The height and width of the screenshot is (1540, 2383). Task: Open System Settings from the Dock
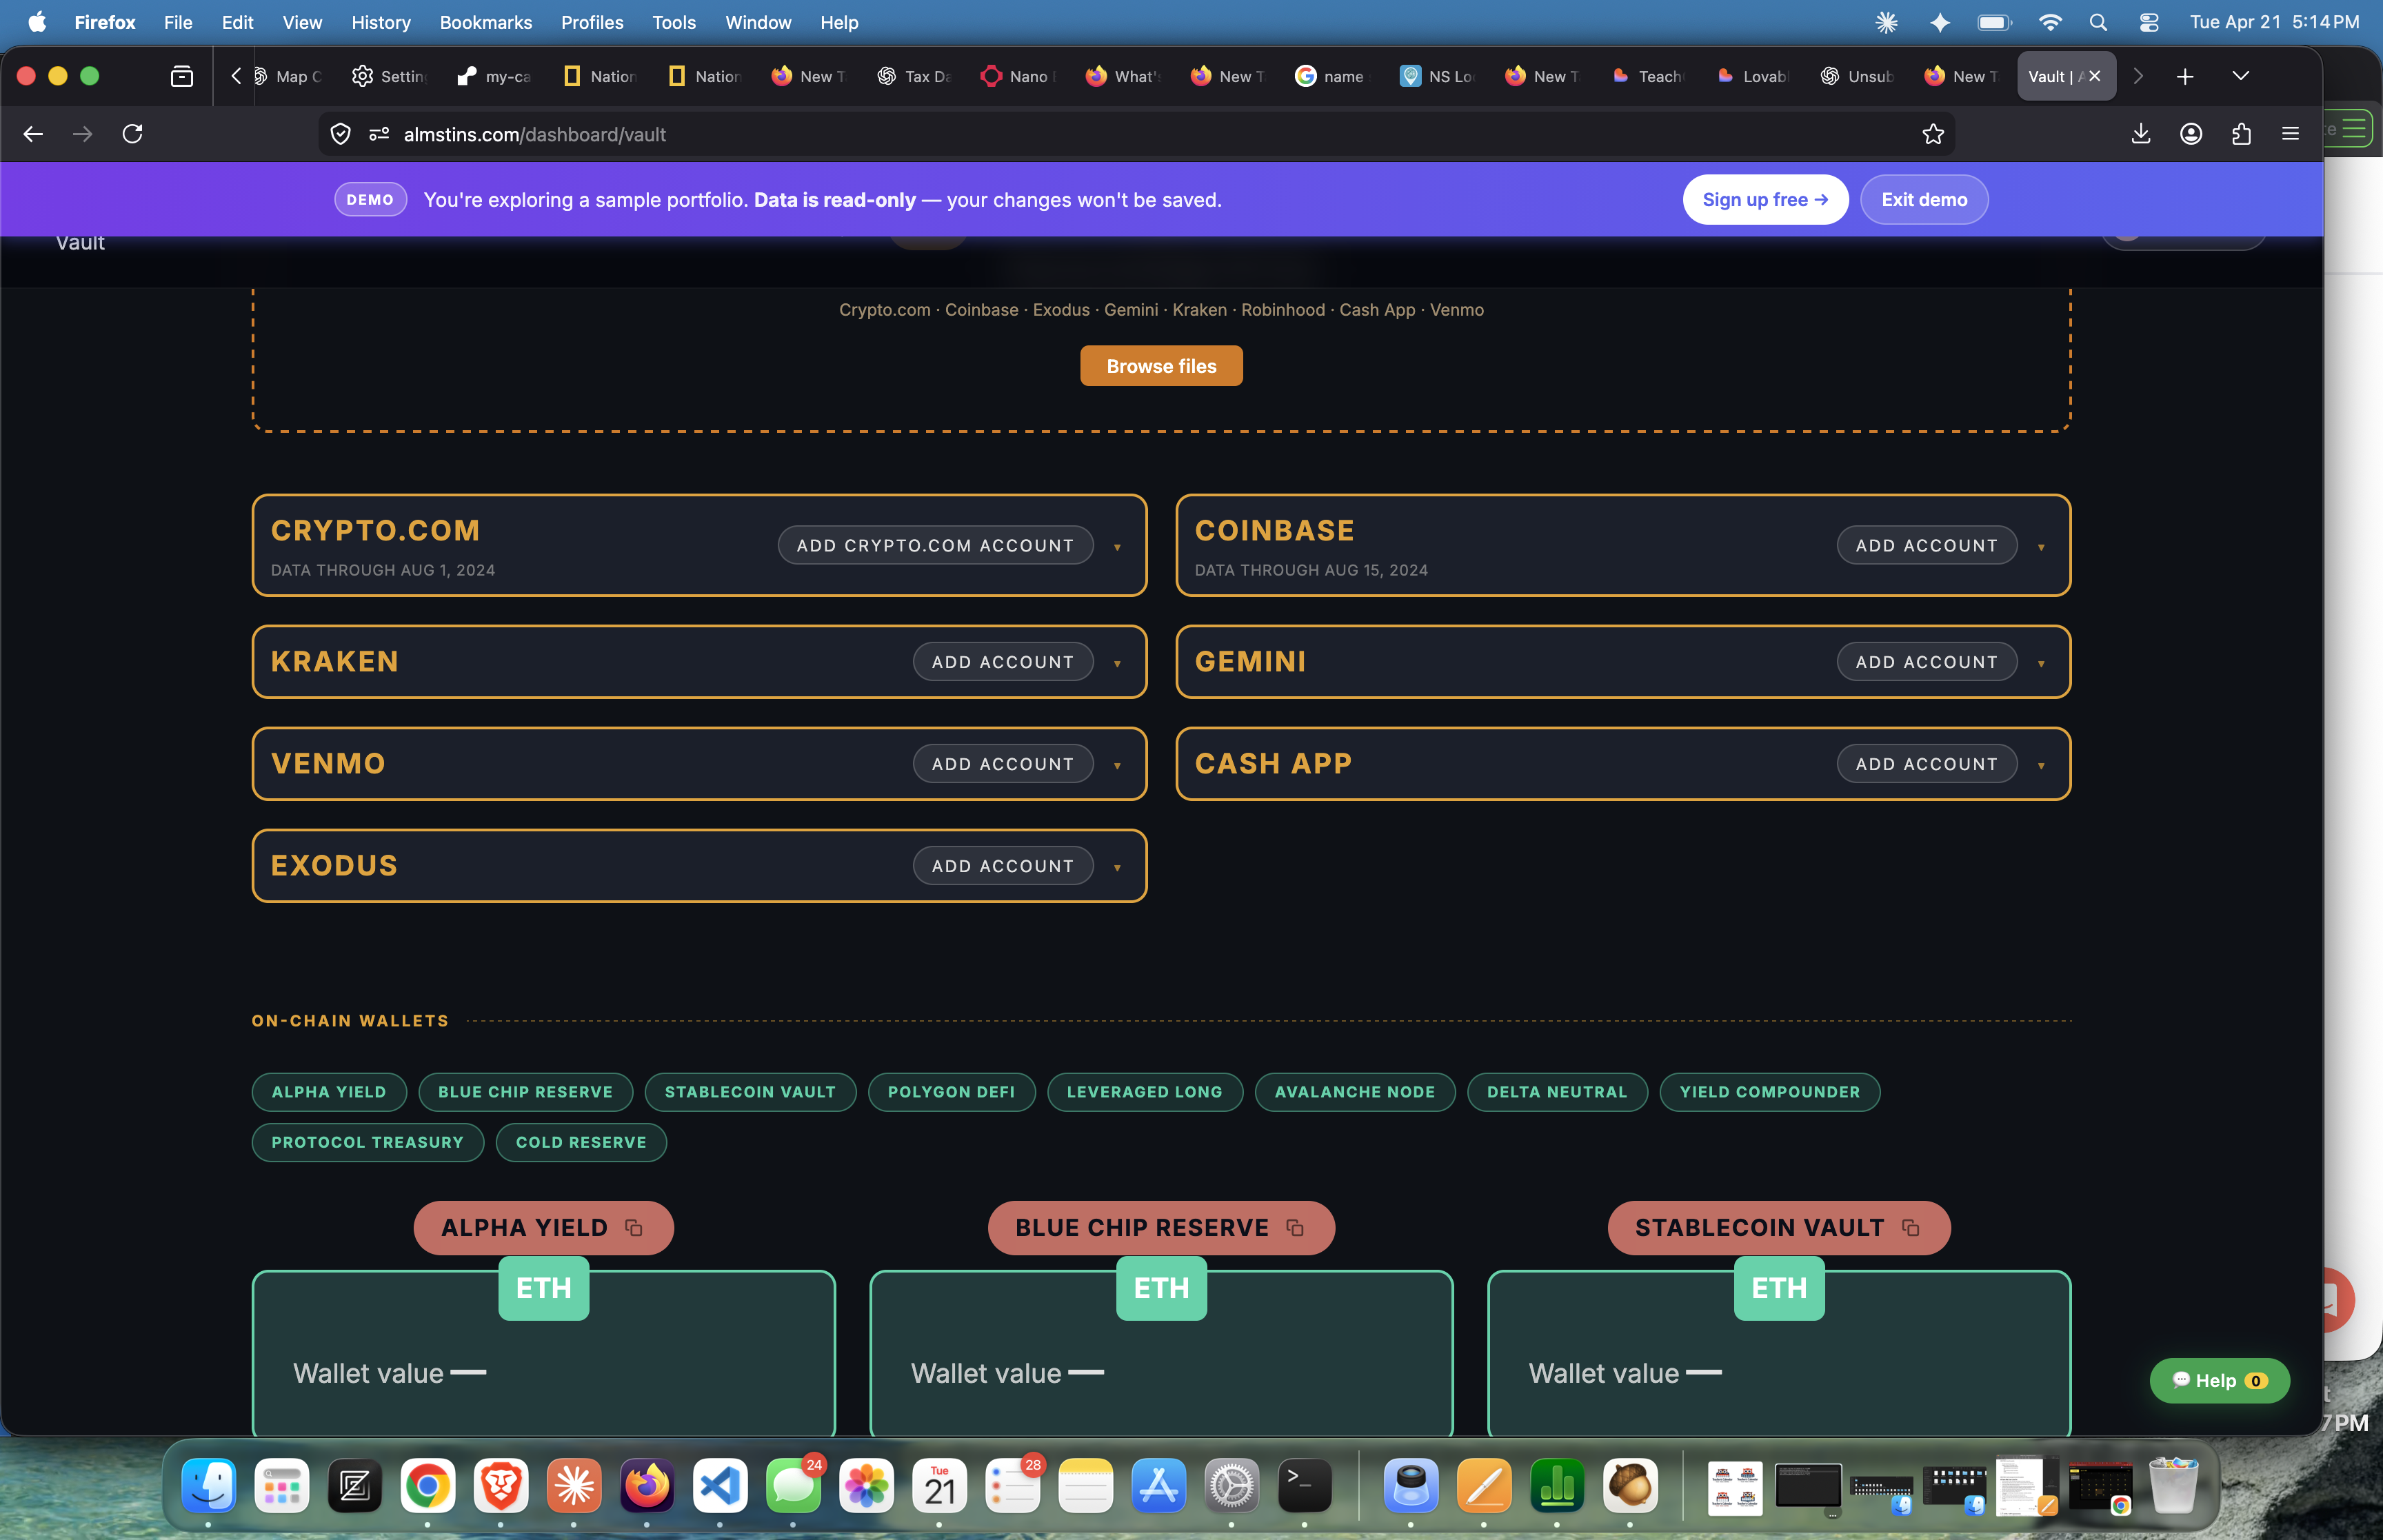1232,1486
